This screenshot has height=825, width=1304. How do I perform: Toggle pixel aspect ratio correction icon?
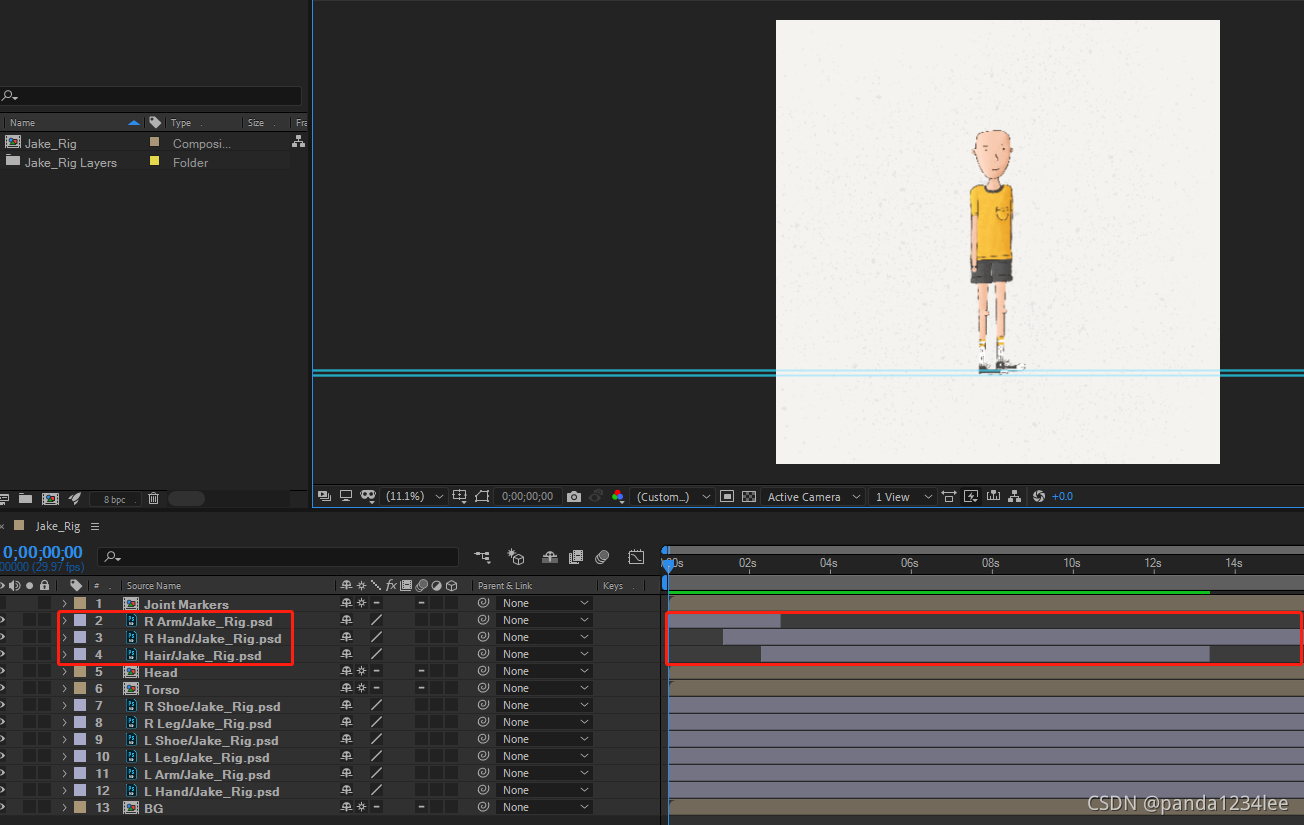(x=948, y=496)
